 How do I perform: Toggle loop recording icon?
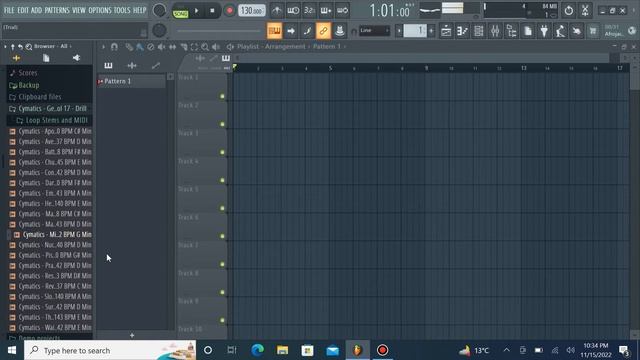point(342,11)
